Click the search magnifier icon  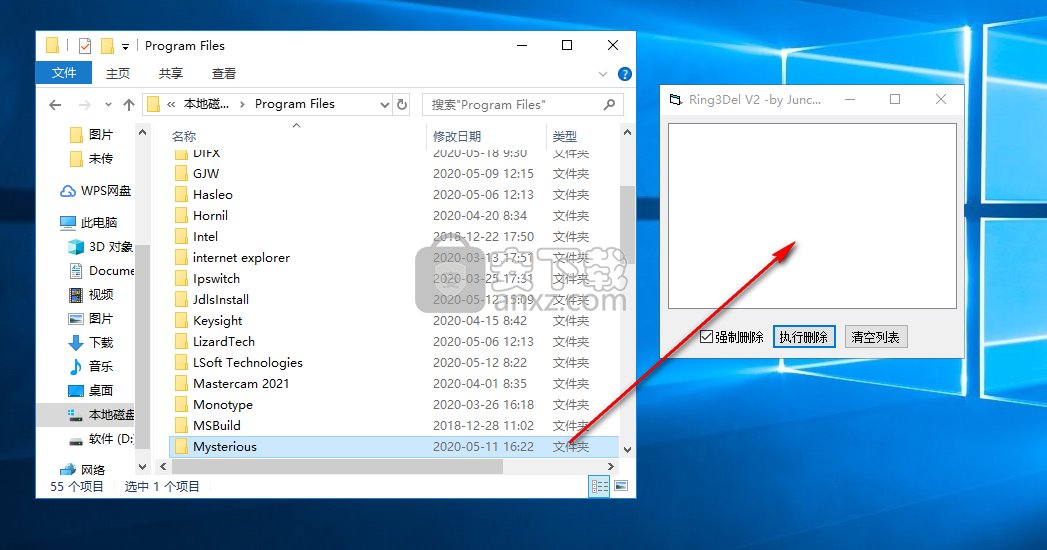pos(609,105)
